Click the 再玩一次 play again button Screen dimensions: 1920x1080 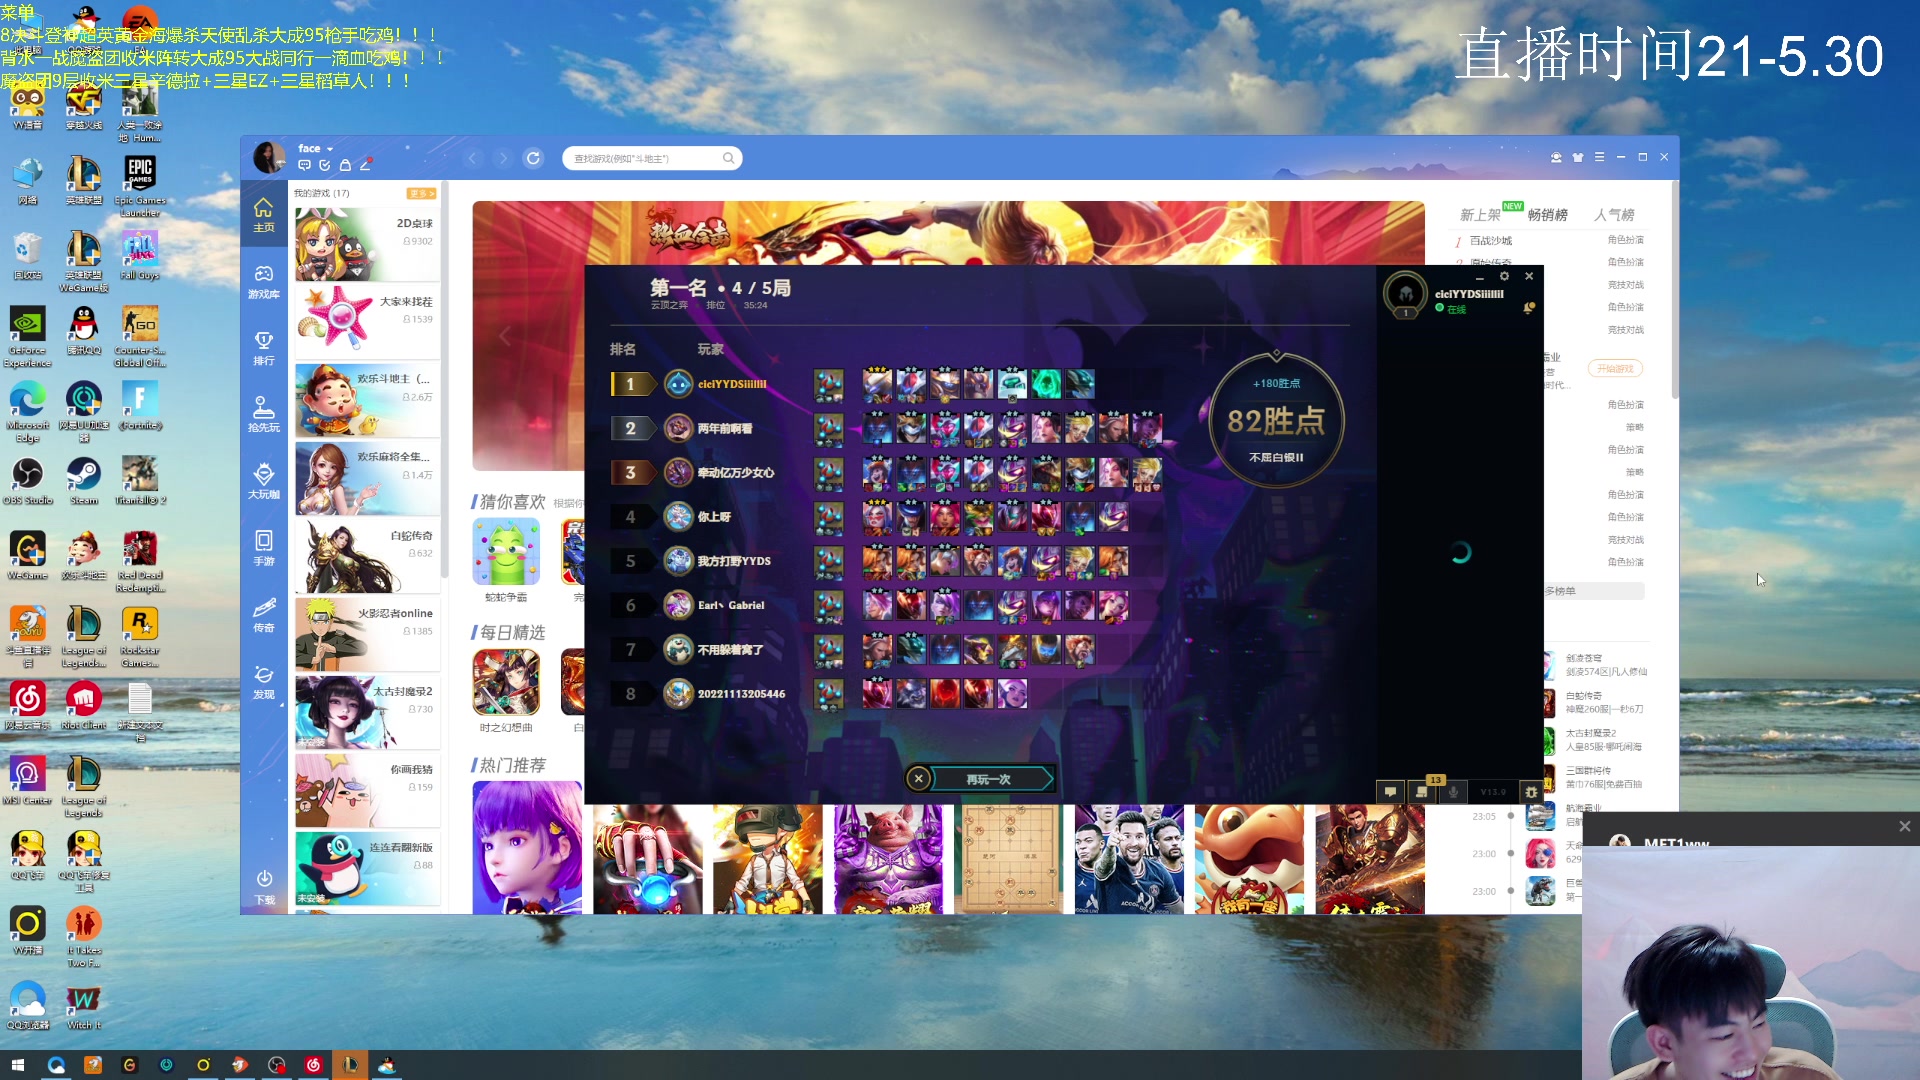pos(988,779)
